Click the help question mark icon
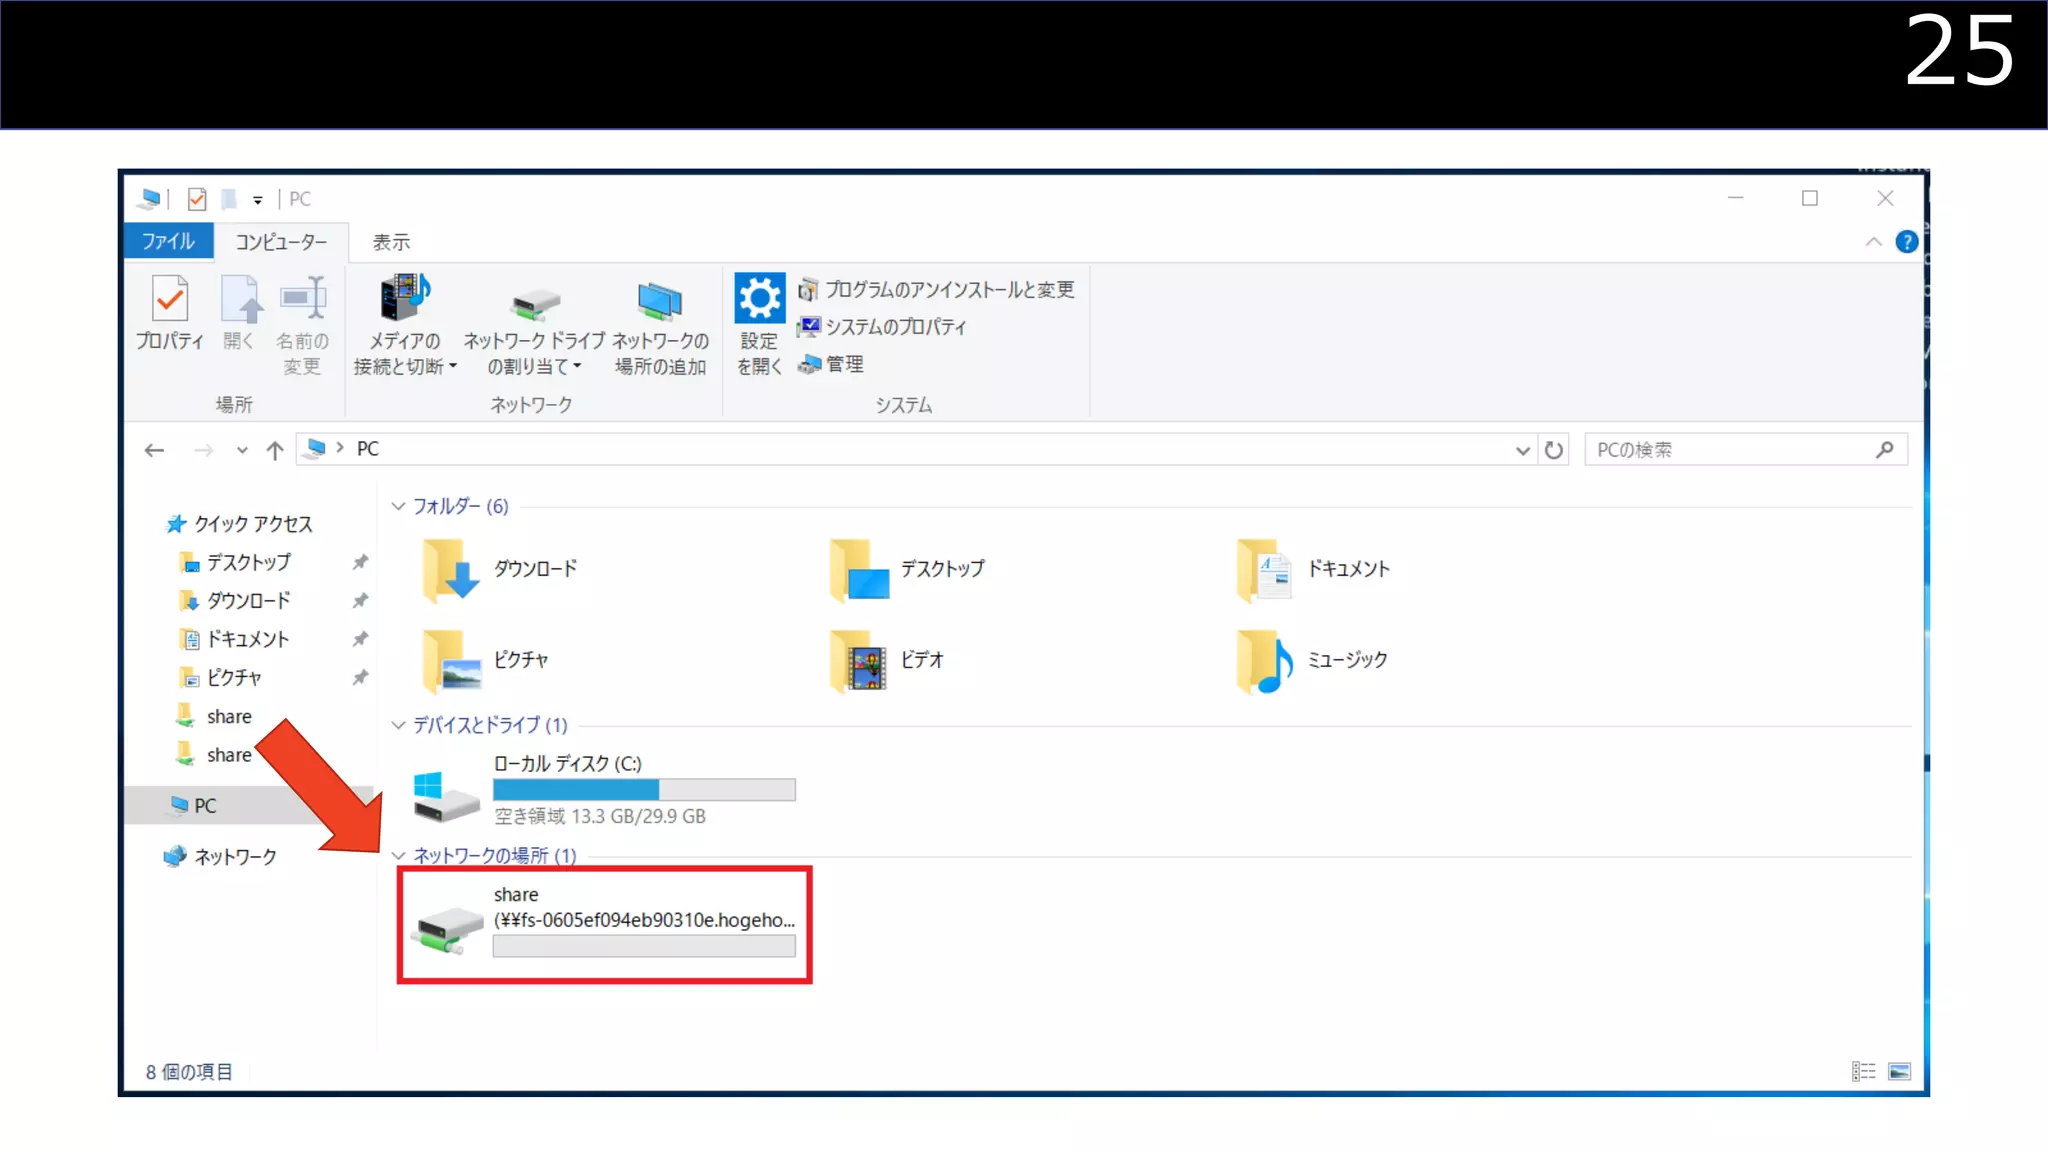Image resolution: width=2048 pixels, height=1152 pixels. coord(1906,242)
